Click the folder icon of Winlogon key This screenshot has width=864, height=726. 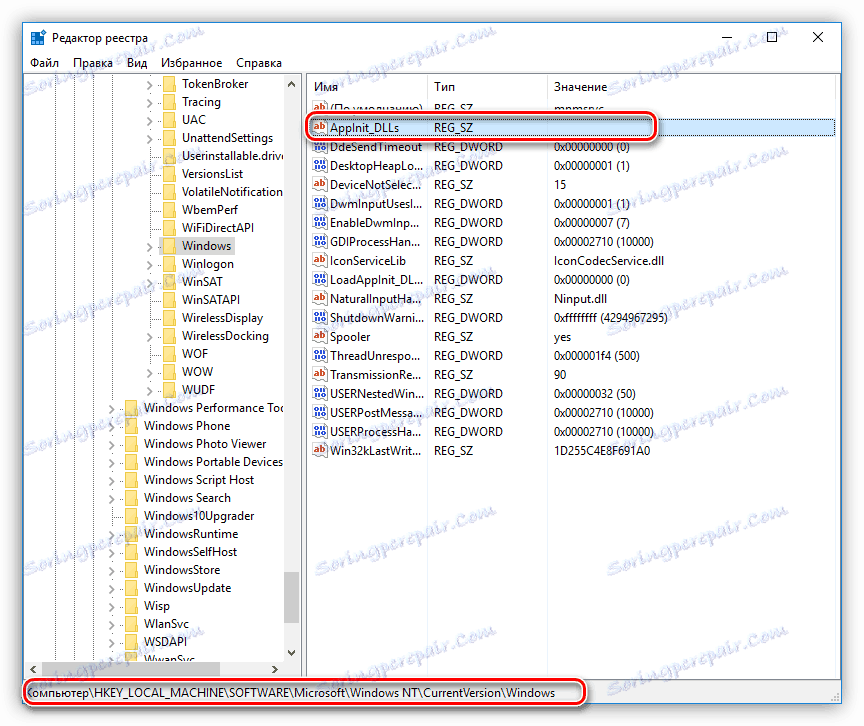point(170,264)
